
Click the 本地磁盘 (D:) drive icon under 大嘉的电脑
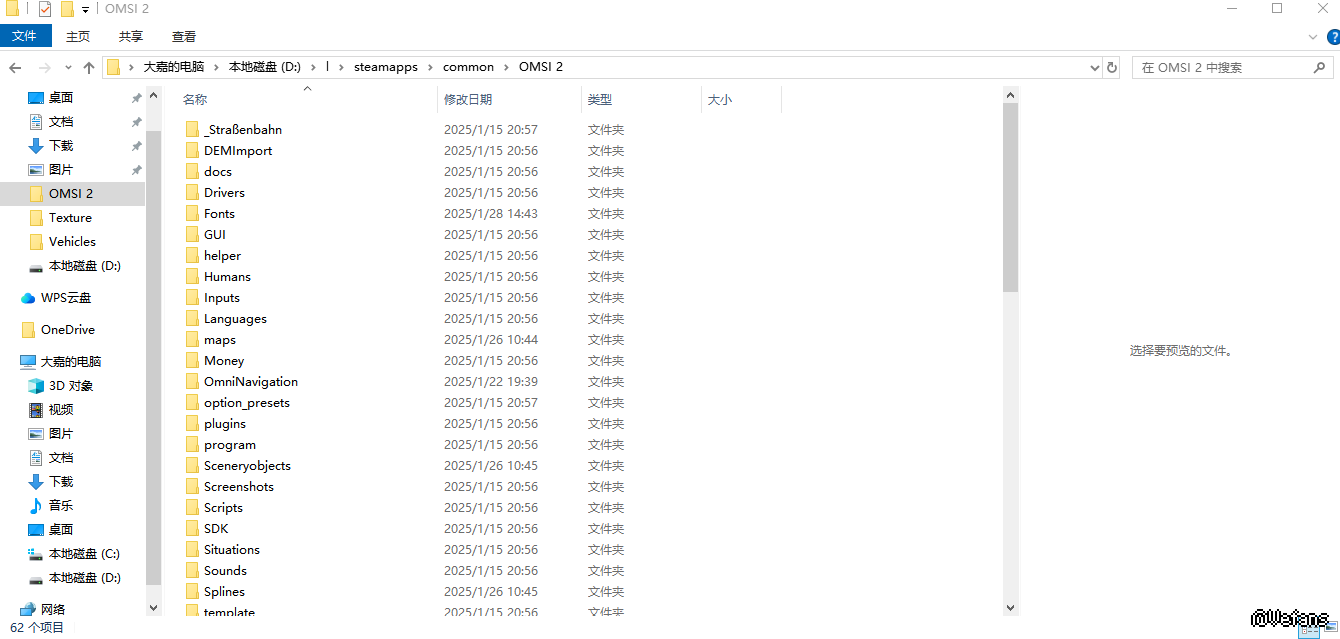(x=36, y=578)
